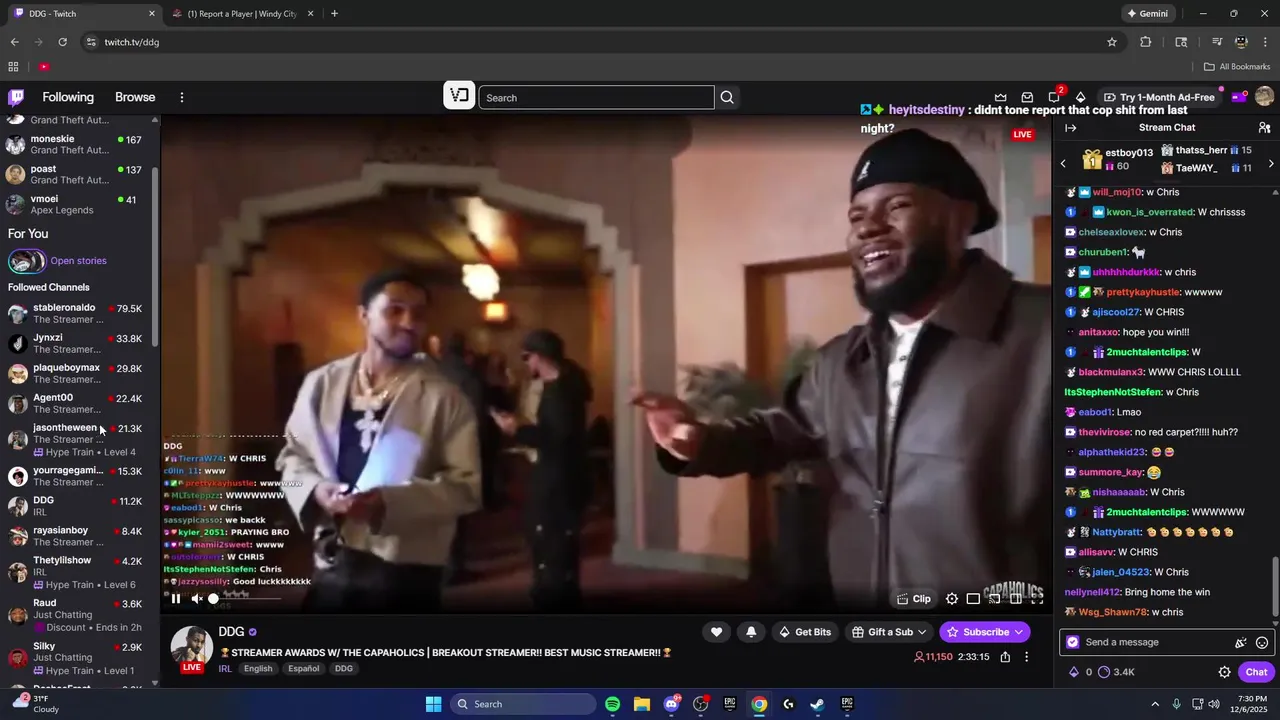The width and height of the screenshot is (1280, 720).
Task: Click Try 1-Month Ad-Free button
Action: (x=1160, y=97)
